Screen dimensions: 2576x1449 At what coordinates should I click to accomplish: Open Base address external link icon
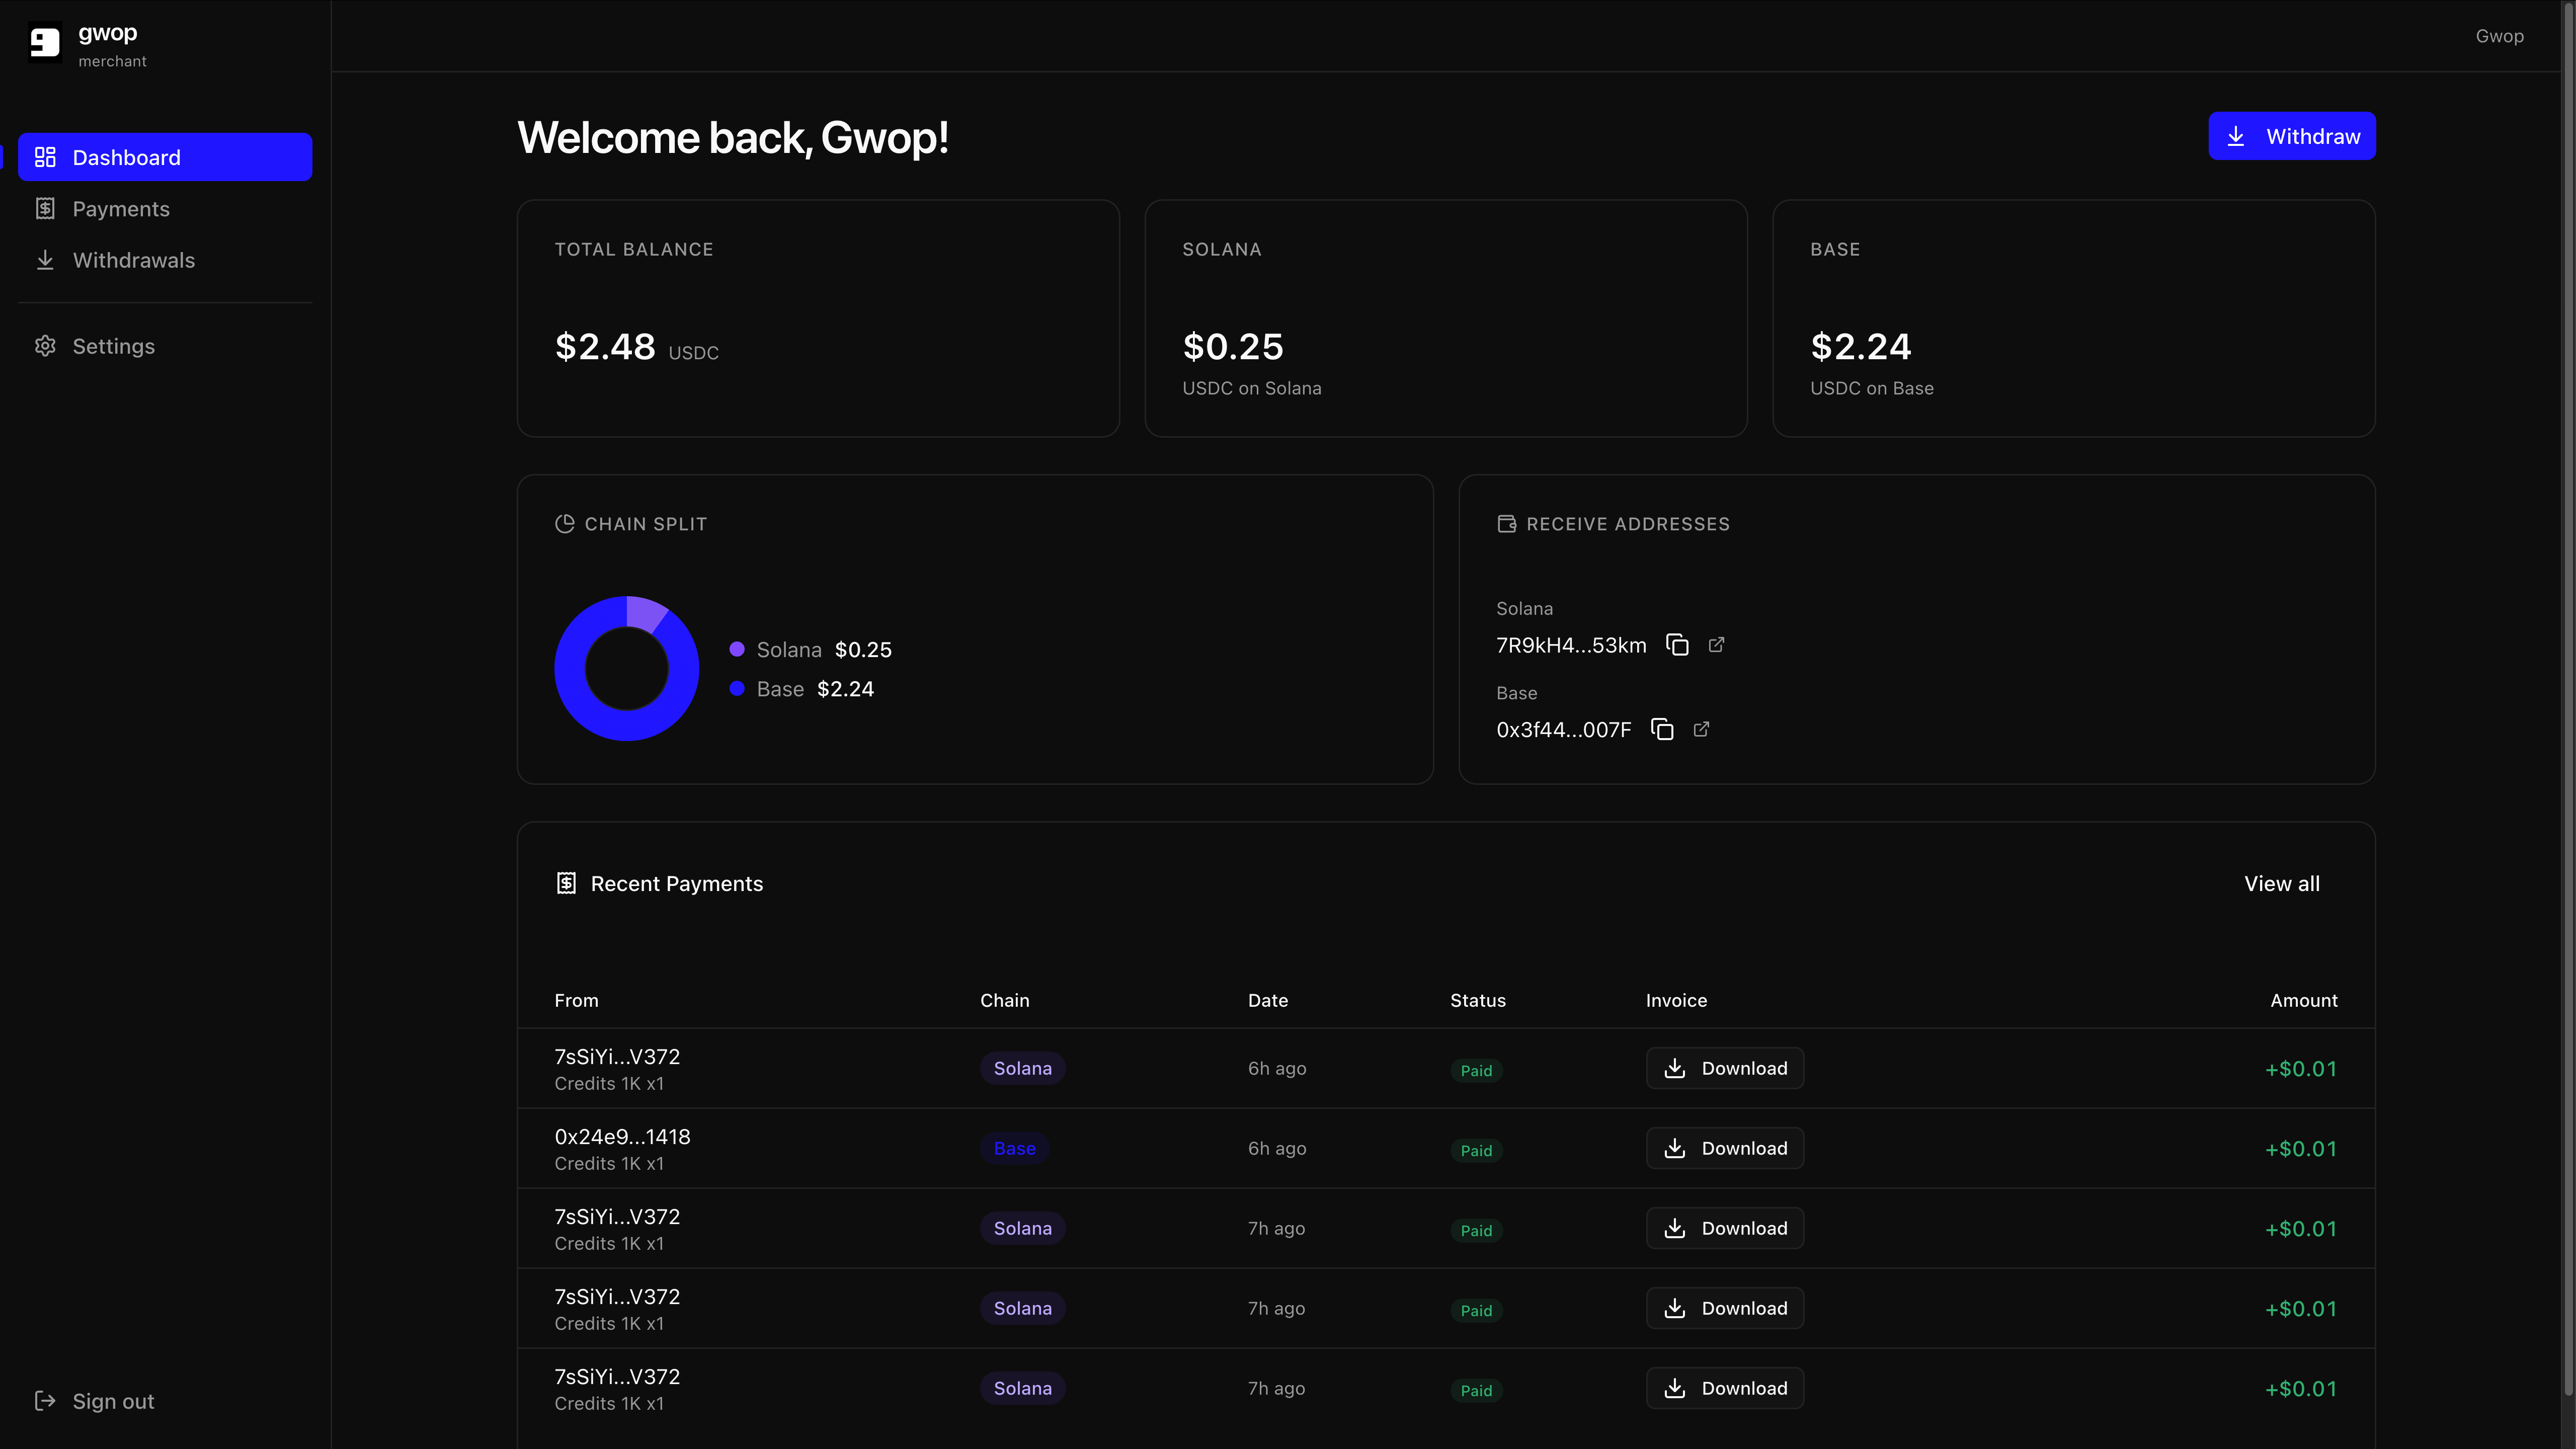click(x=1701, y=729)
